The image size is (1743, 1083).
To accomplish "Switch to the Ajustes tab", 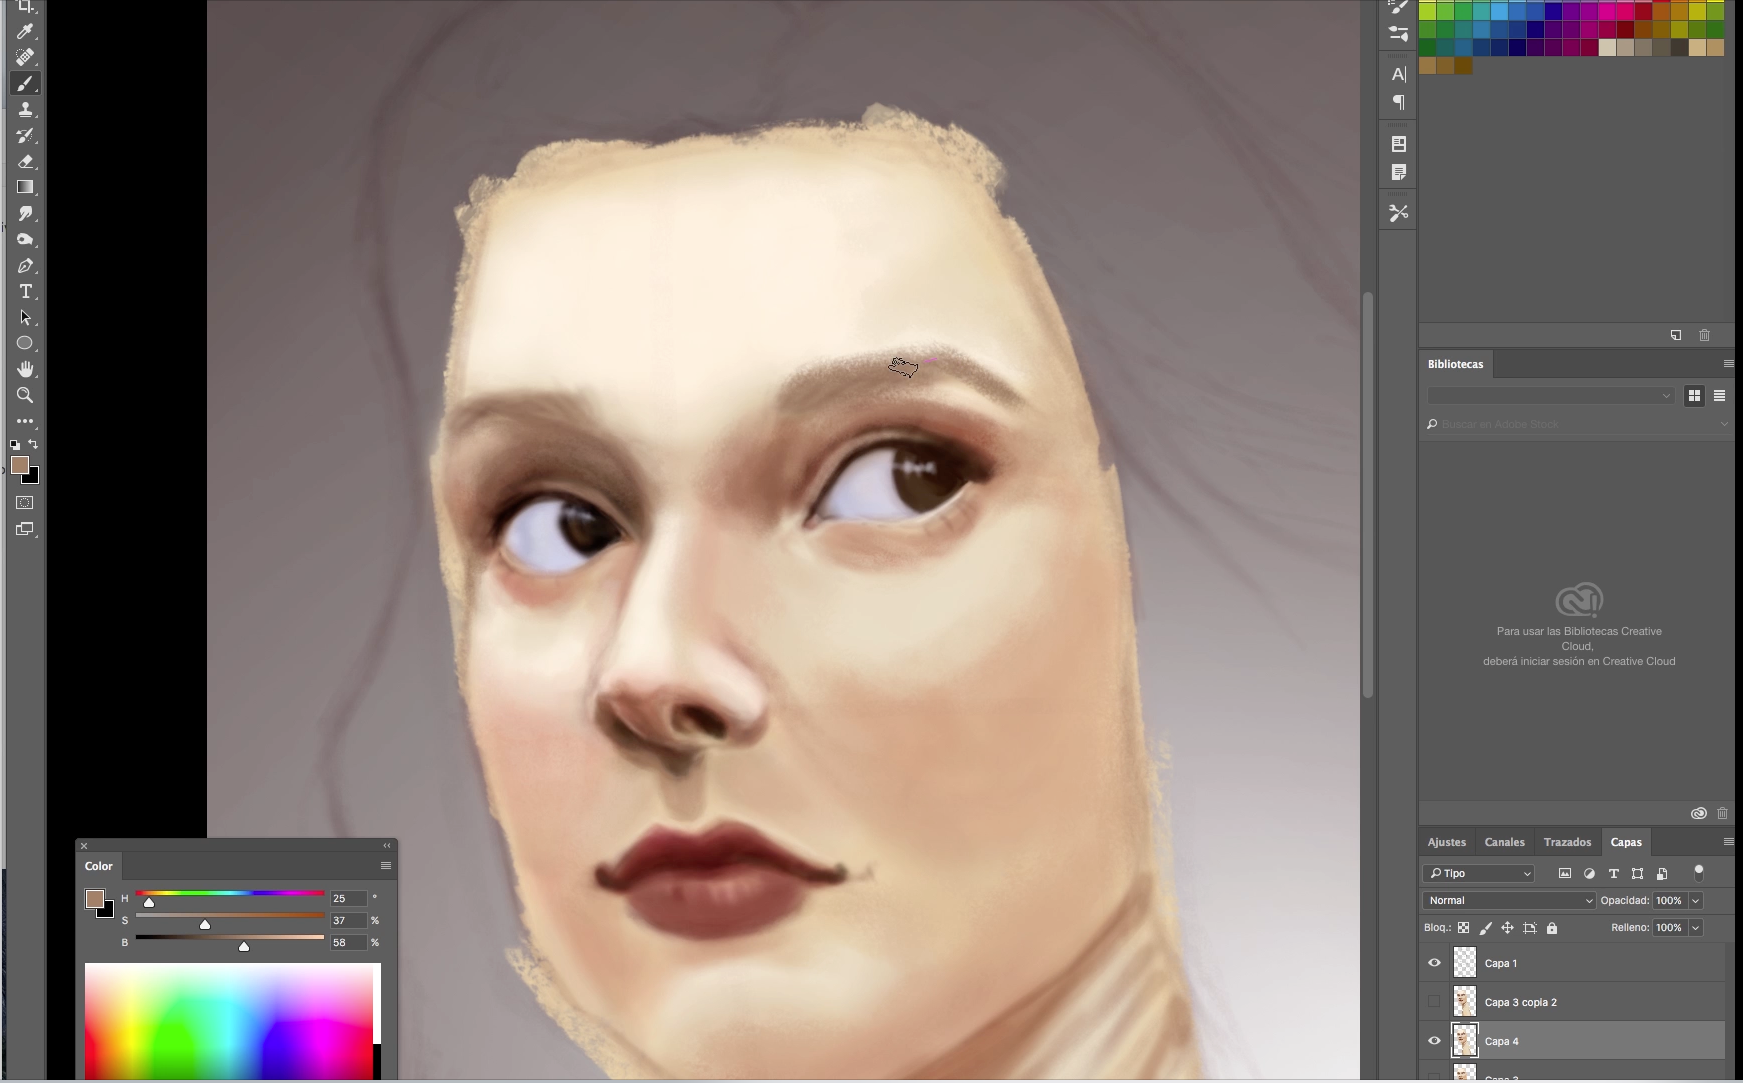I will point(1447,842).
